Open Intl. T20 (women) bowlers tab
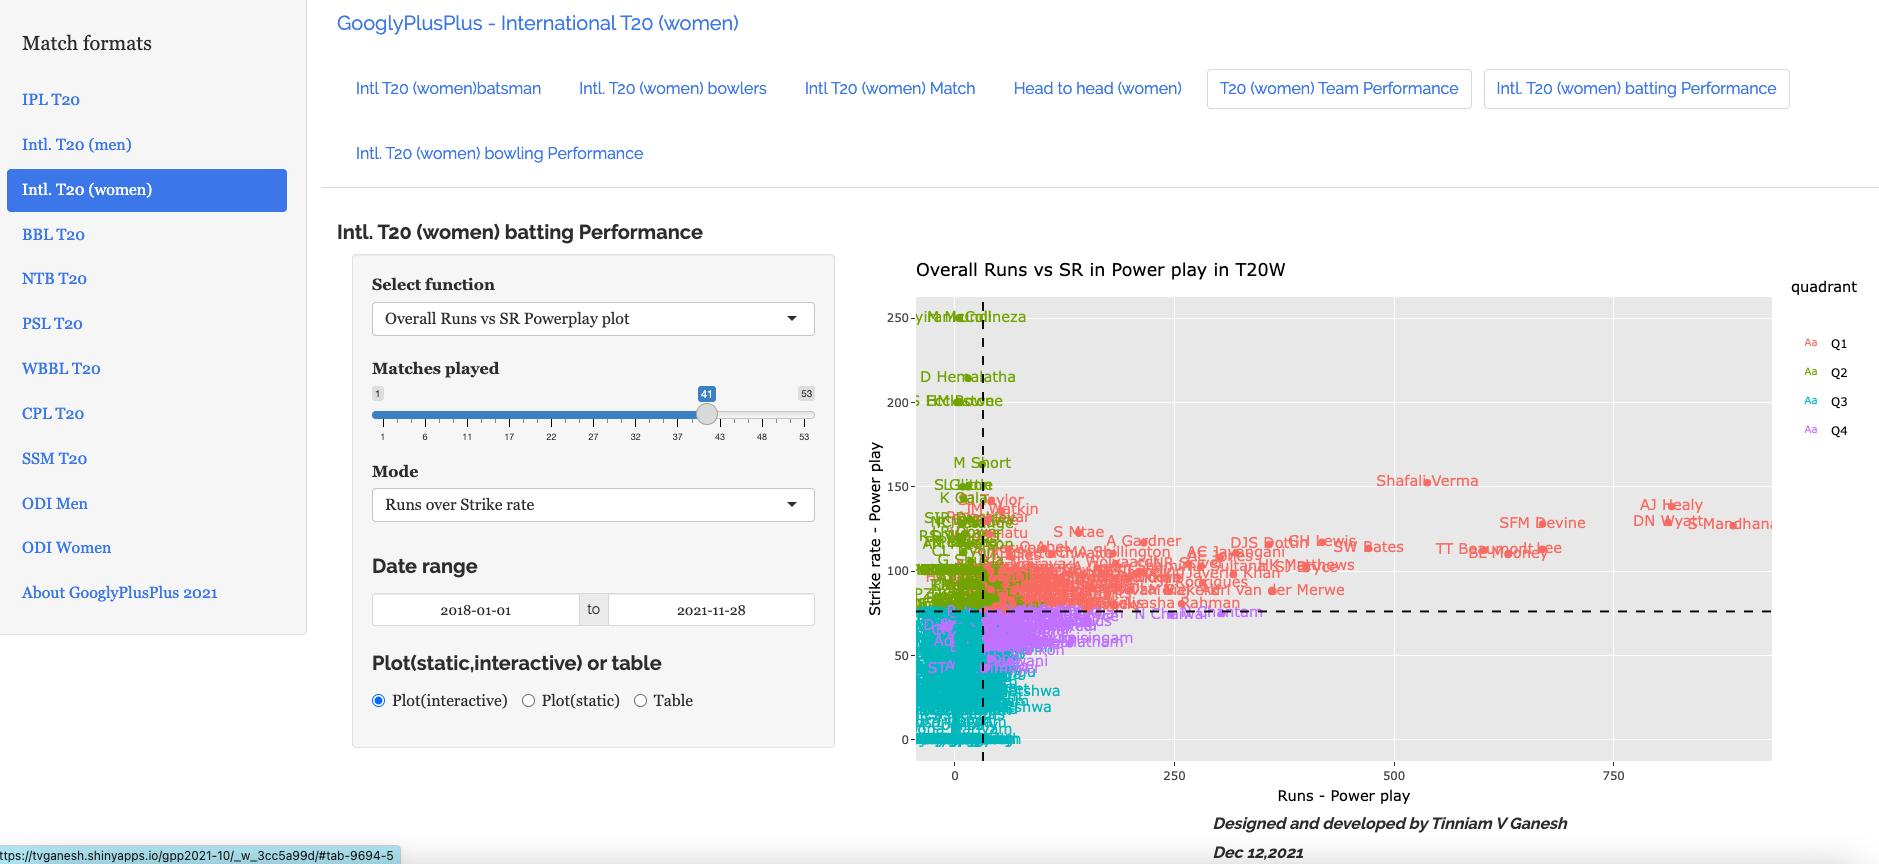Image resolution: width=1879 pixels, height=864 pixels. [x=672, y=89]
